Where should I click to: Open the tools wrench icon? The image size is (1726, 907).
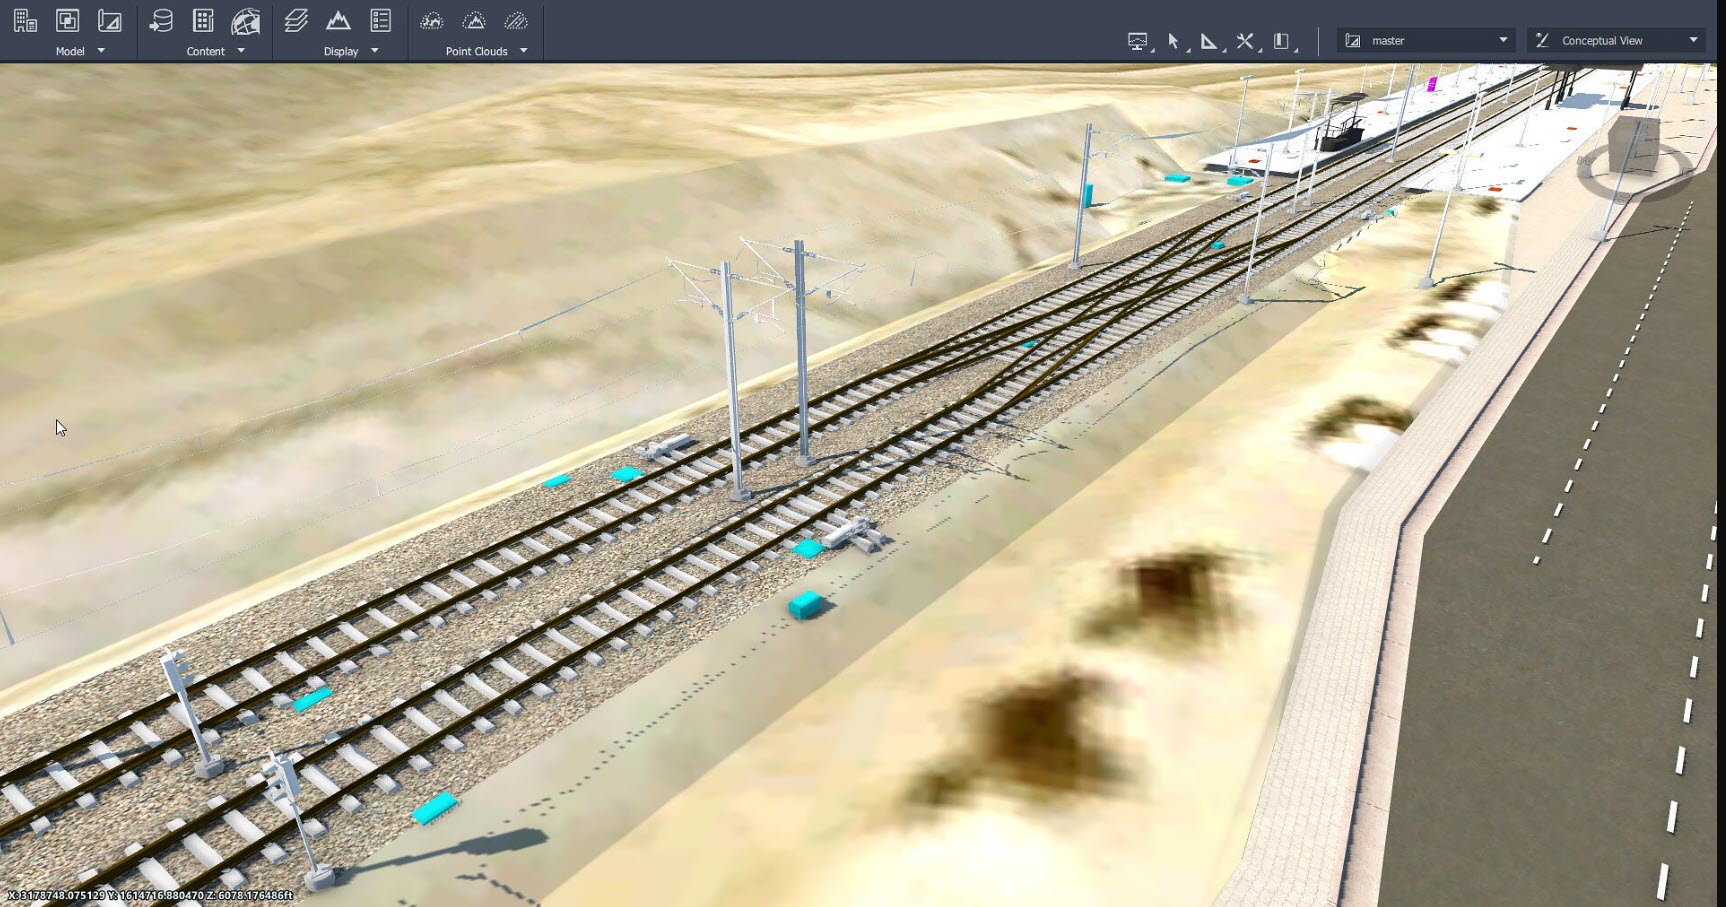pos(1245,40)
